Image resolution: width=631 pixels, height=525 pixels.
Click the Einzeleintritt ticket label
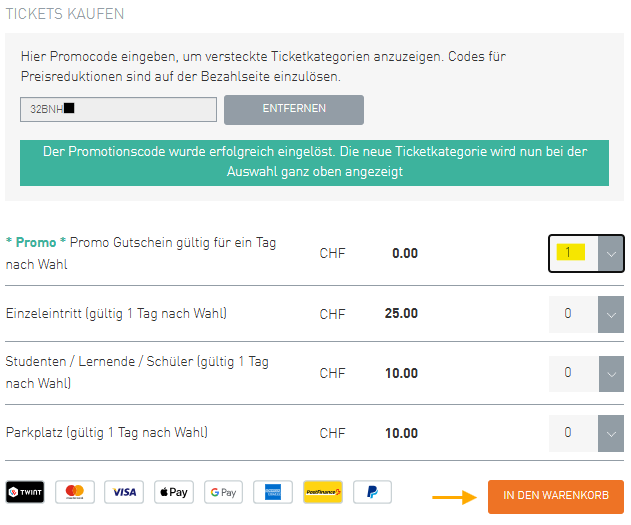point(116,314)
